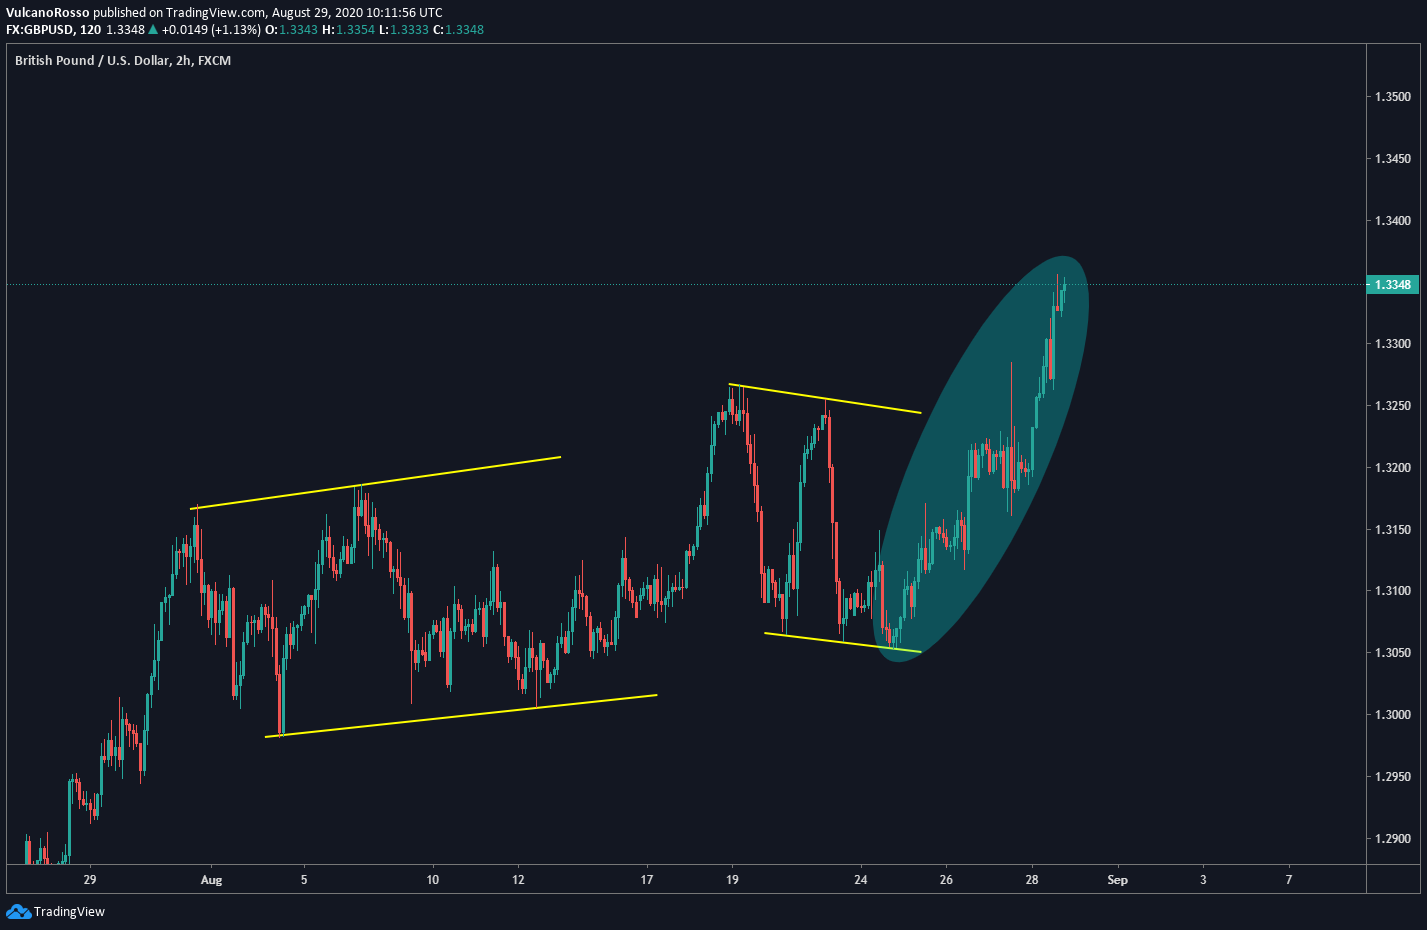Click the open value O:1.3343
The width and height of the screenshot is (1427, 930).
click(291, 30)
